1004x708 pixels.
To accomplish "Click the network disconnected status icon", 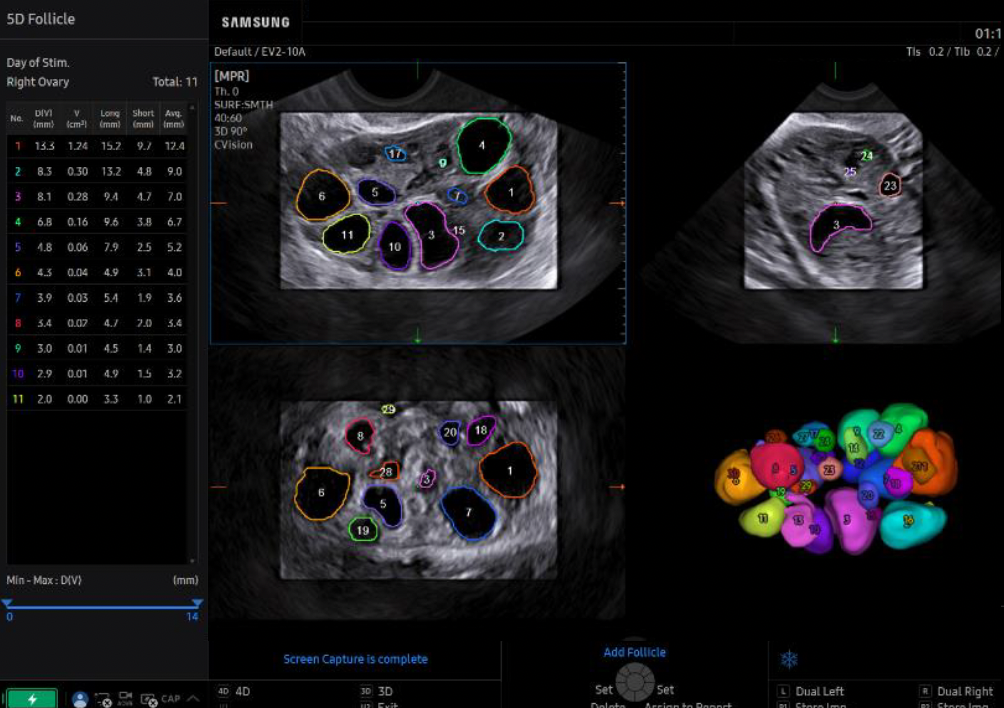I will (x=103, y=700).
